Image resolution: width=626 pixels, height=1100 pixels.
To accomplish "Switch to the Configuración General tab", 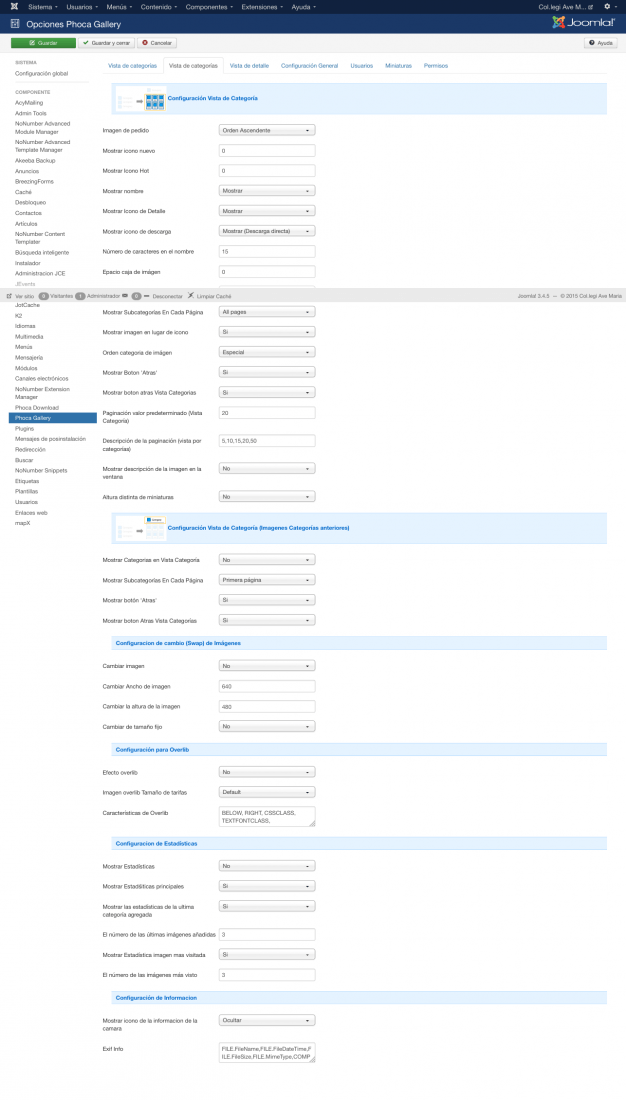I will tap(309, 65).
